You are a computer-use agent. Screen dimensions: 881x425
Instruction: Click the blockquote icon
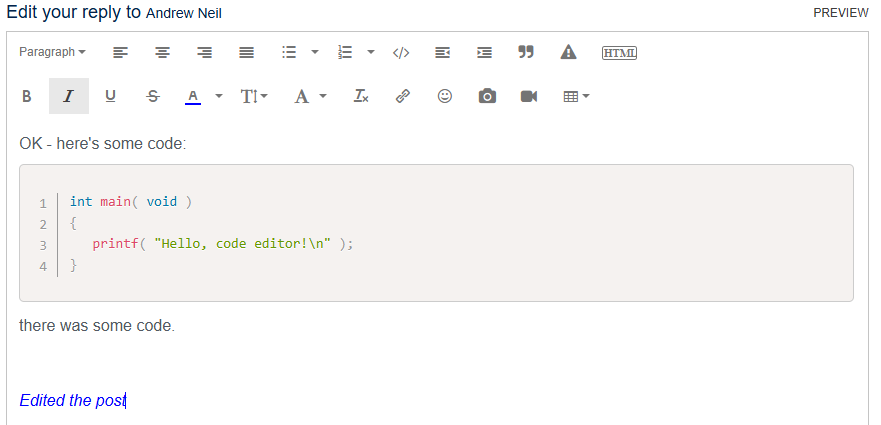(x=526, y=52)
